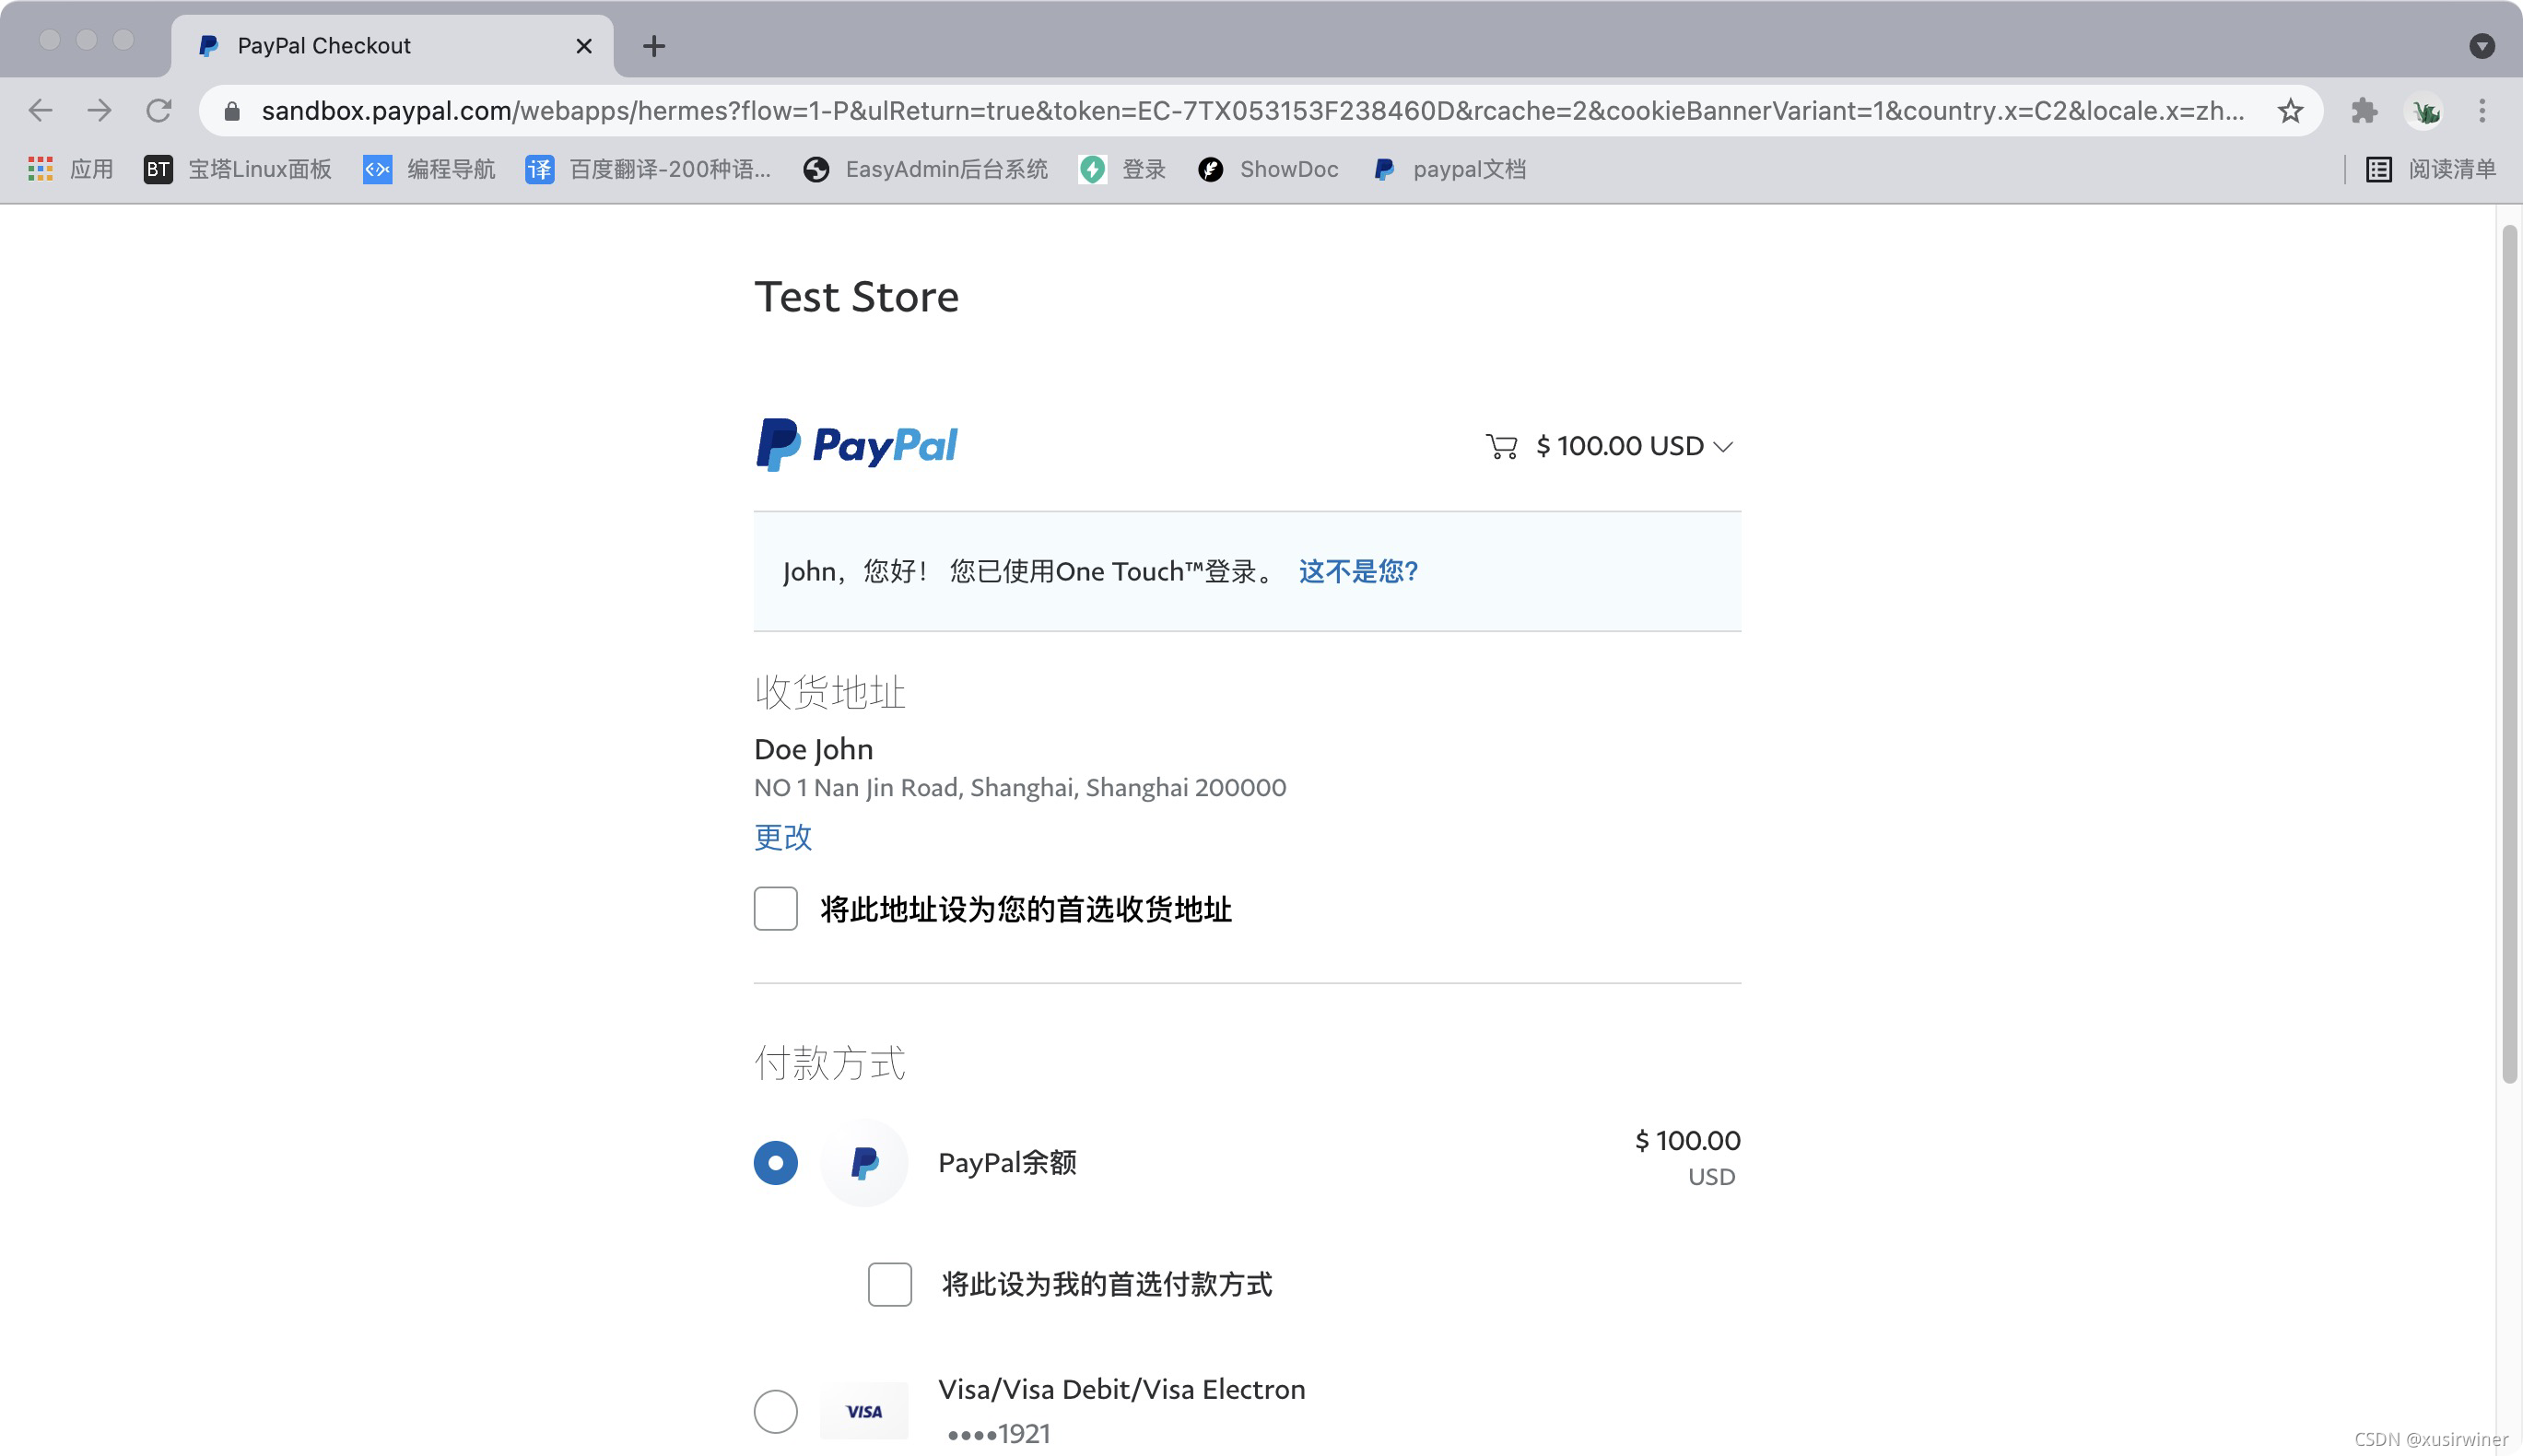This screenshot has height=1456, width=2523.
Task: Click the 这不是您? link
Action: coord(1358,571)
